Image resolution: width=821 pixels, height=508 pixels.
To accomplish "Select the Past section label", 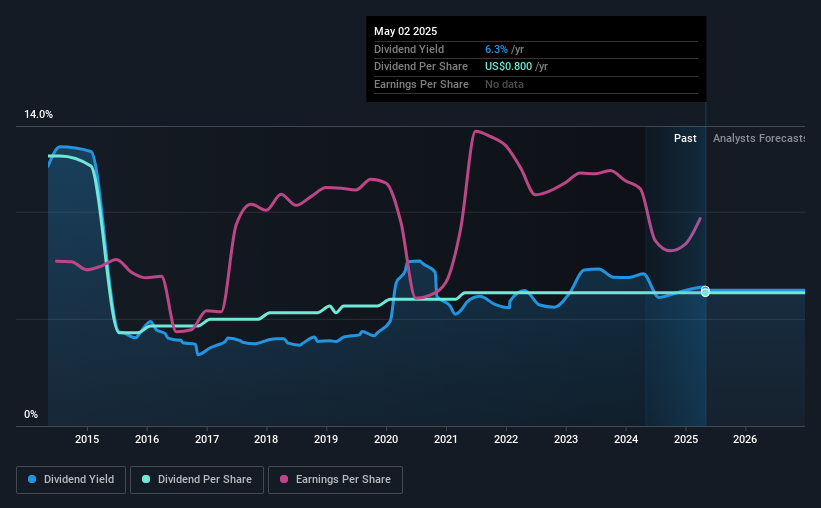I will (685, 138).
